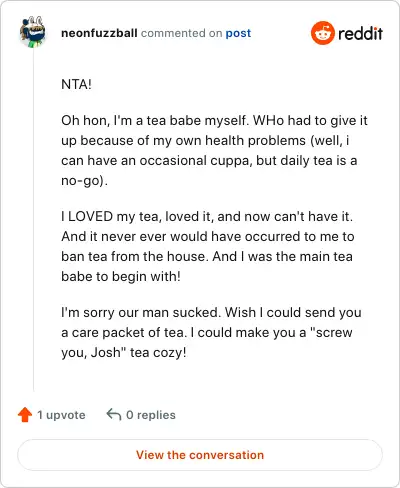Click the "no-go)." text line
This screenshot has height=488, width=400.
[84, 181]
